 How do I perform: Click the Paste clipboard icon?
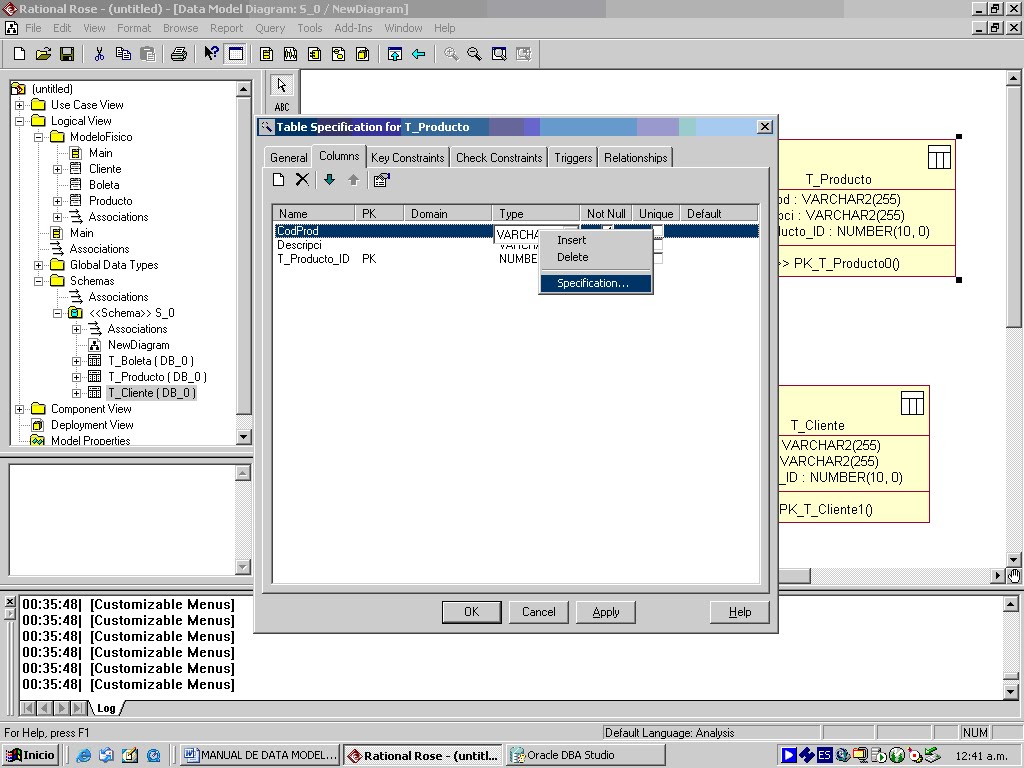pos(148,54)
